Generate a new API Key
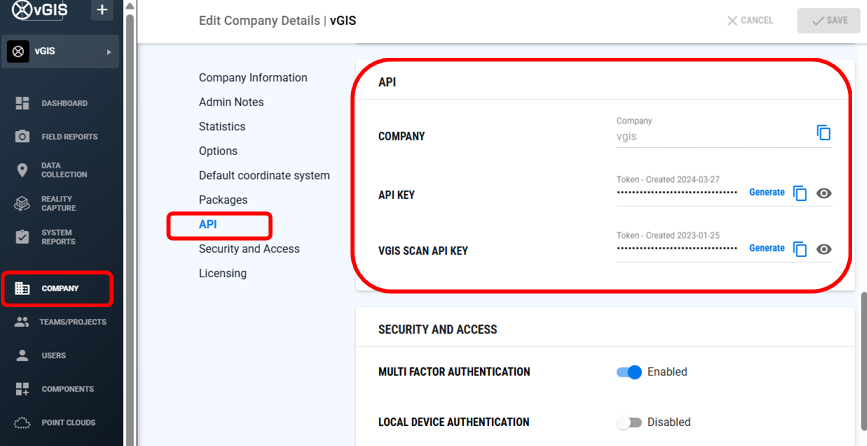This screenshot has width=867, height=446. click(x=767, y=192)
